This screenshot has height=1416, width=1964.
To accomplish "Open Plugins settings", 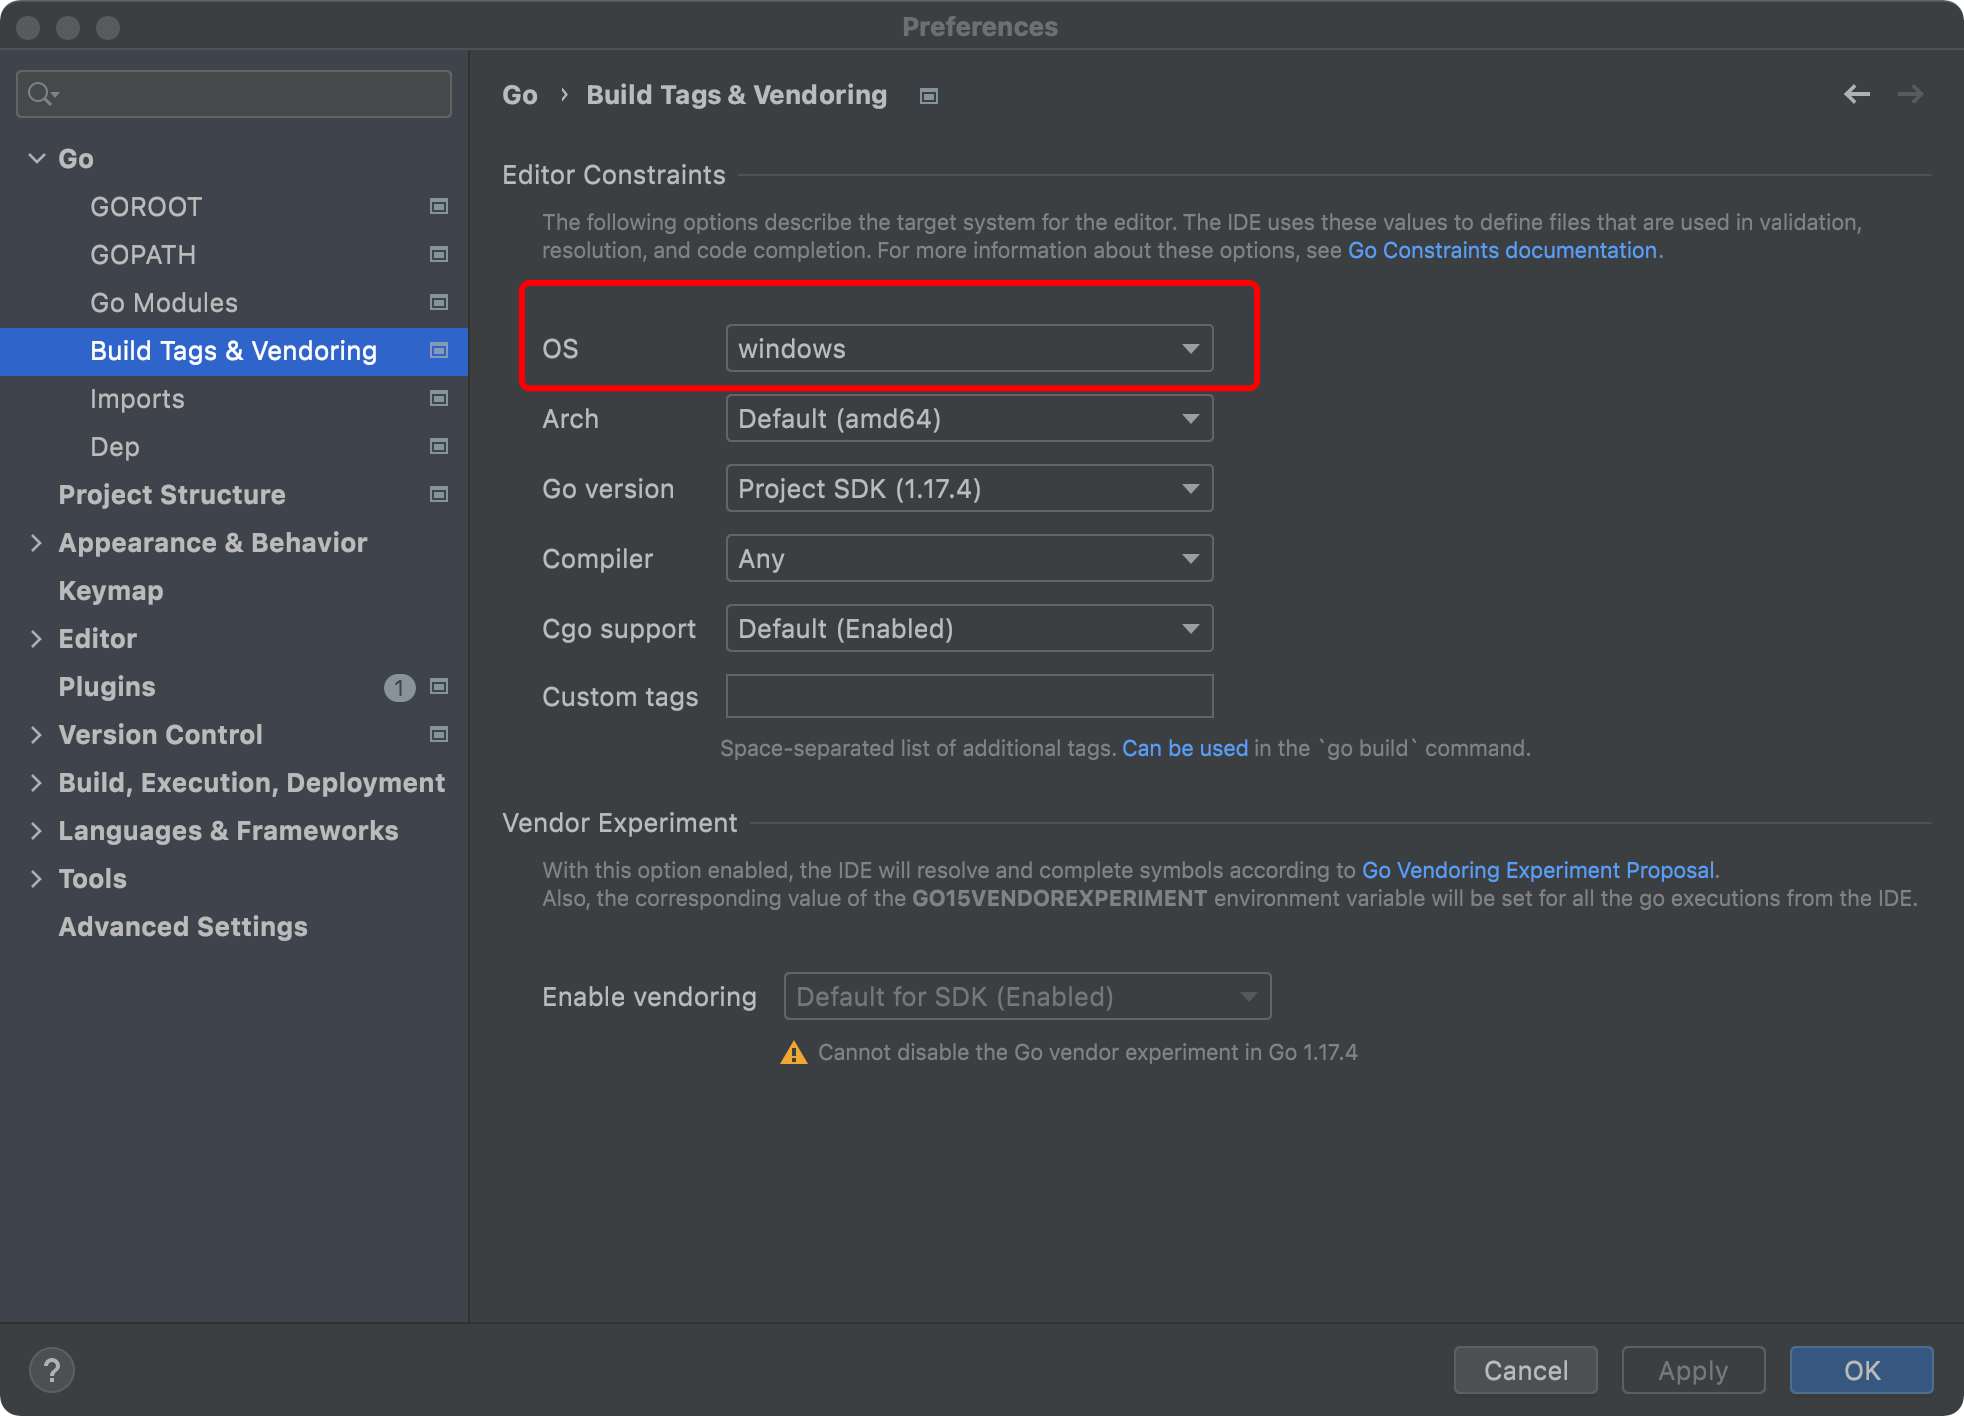I will click(234, 686).
